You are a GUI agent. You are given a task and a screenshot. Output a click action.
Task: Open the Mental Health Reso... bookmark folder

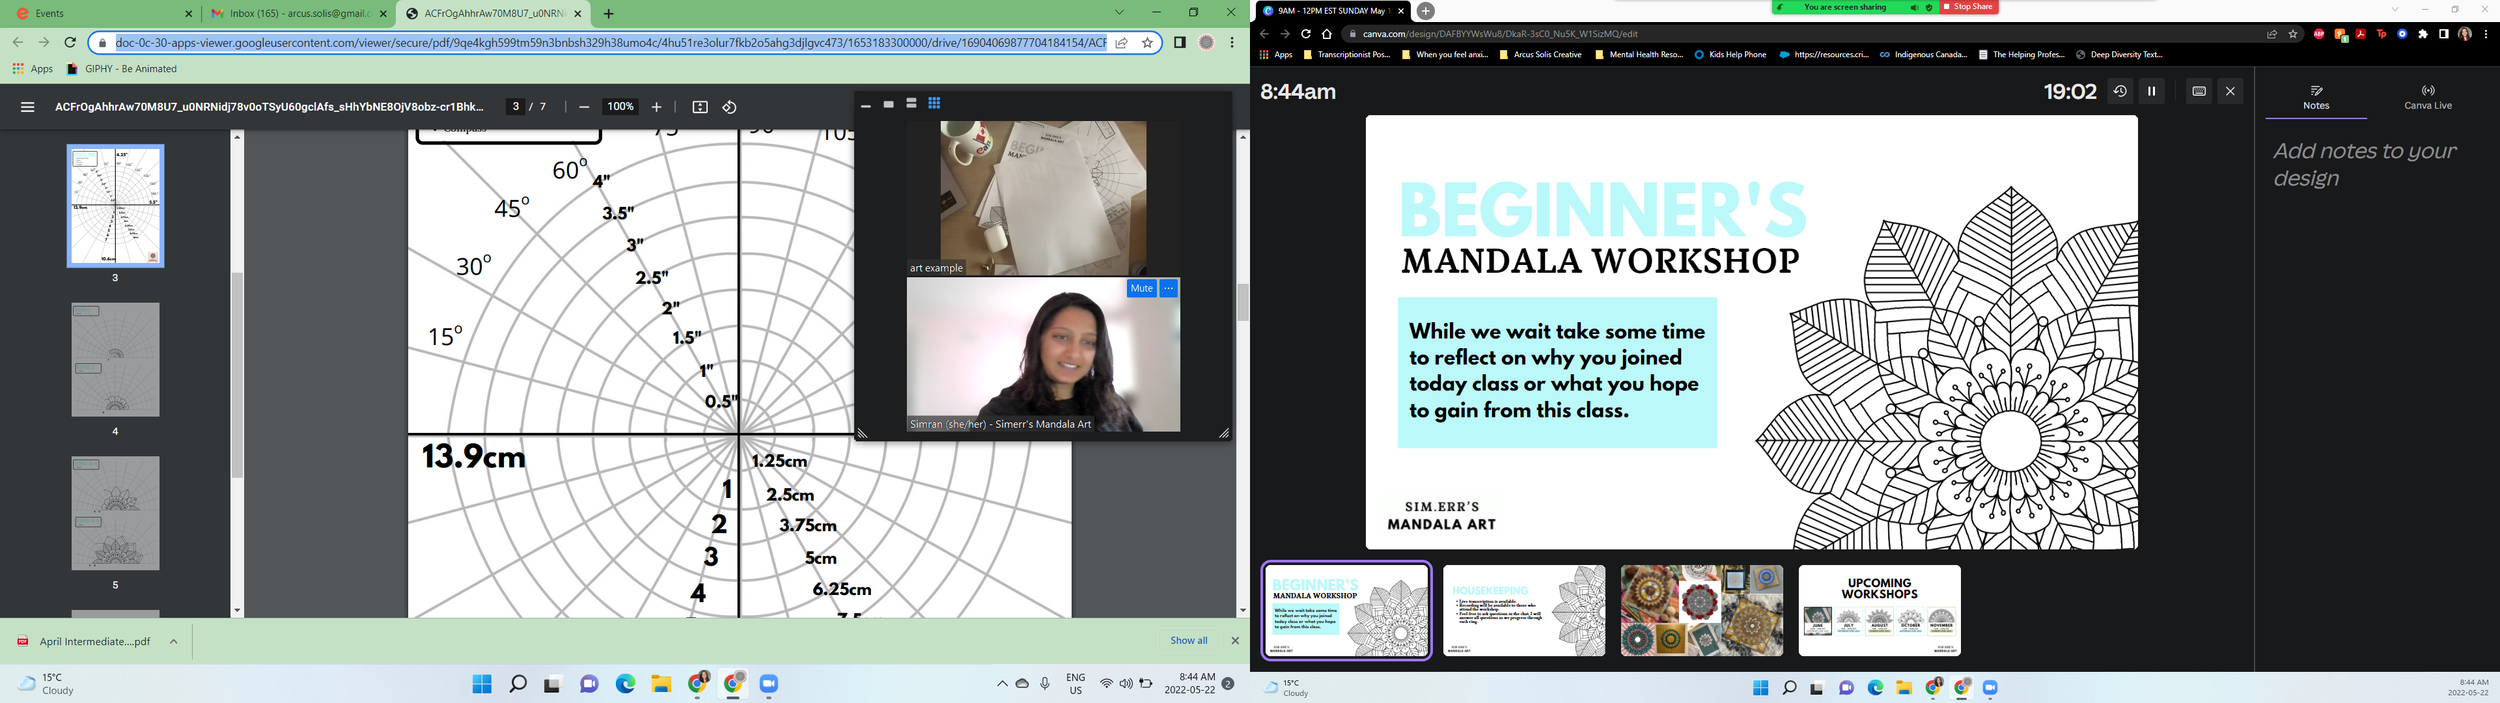[1639, 55]
